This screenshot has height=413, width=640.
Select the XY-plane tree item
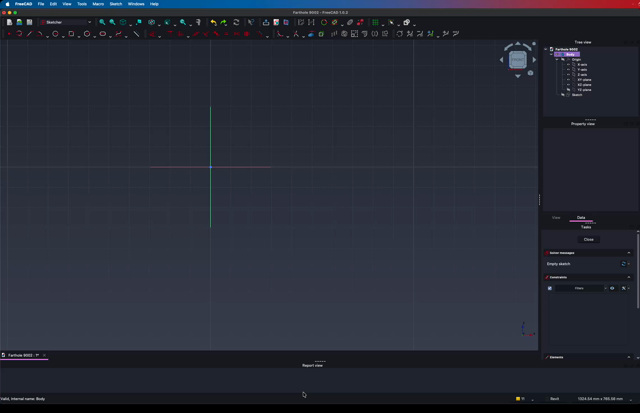point(584,79)
